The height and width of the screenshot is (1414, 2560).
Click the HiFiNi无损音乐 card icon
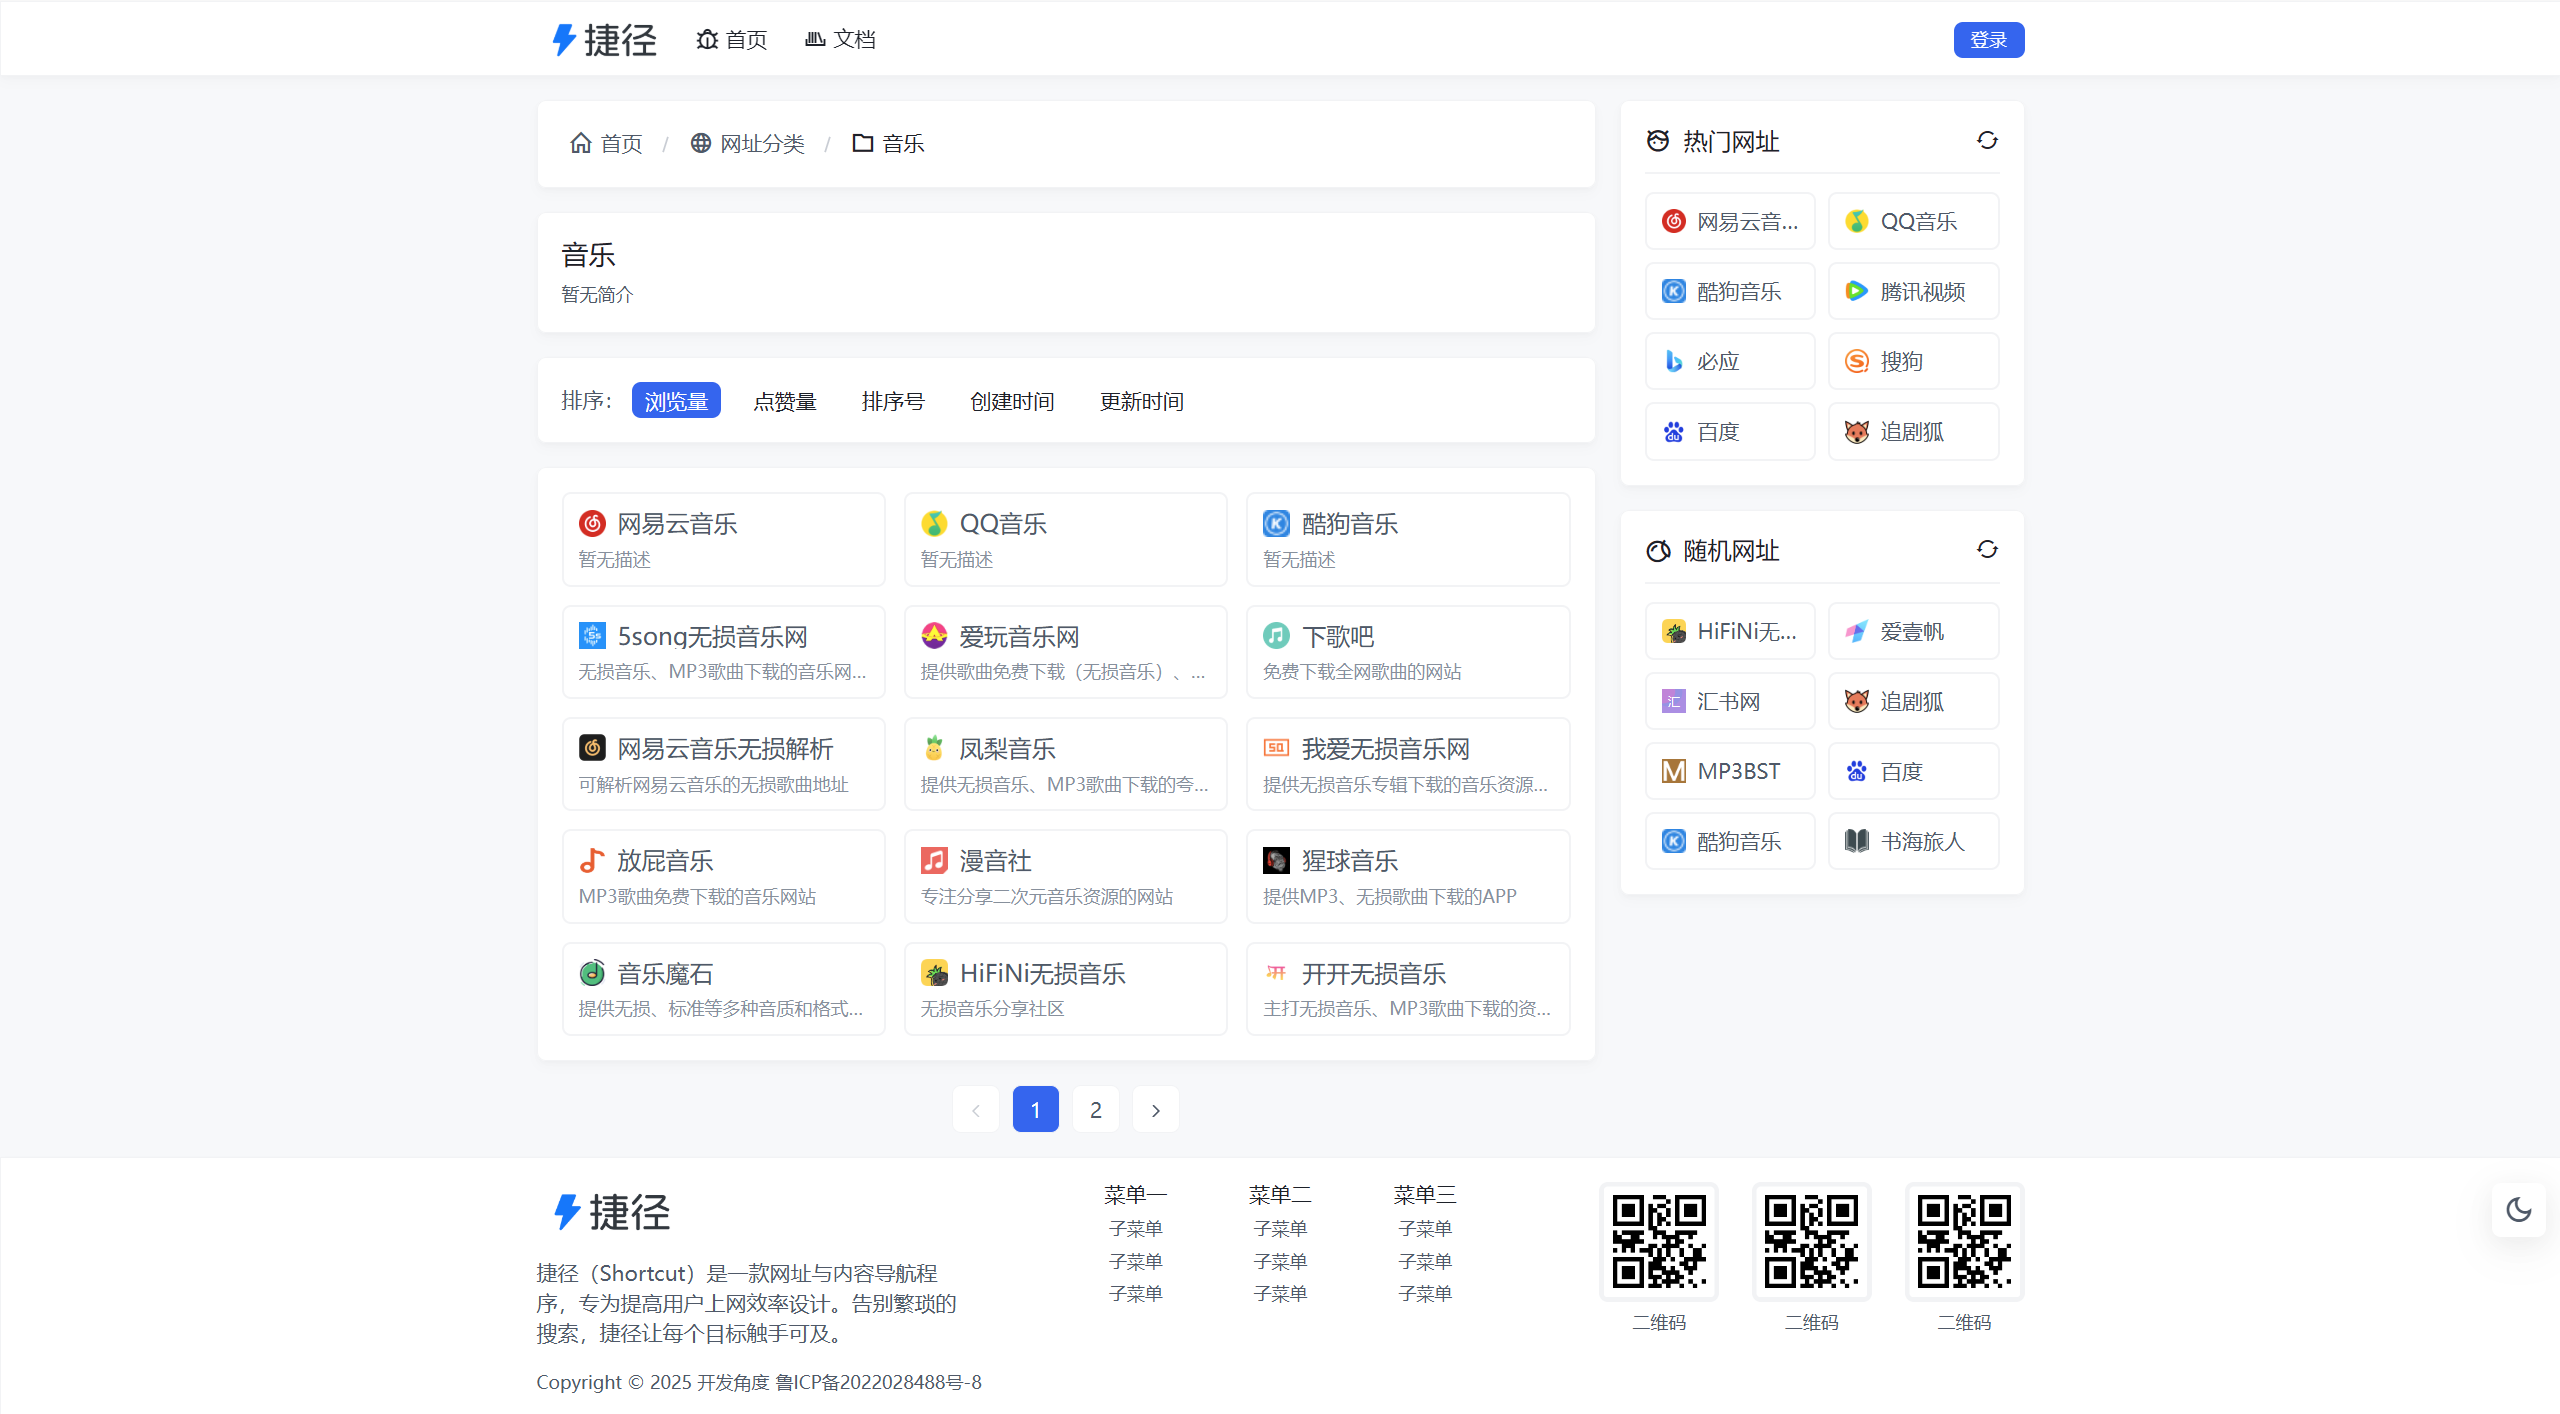tap(934, 973)
